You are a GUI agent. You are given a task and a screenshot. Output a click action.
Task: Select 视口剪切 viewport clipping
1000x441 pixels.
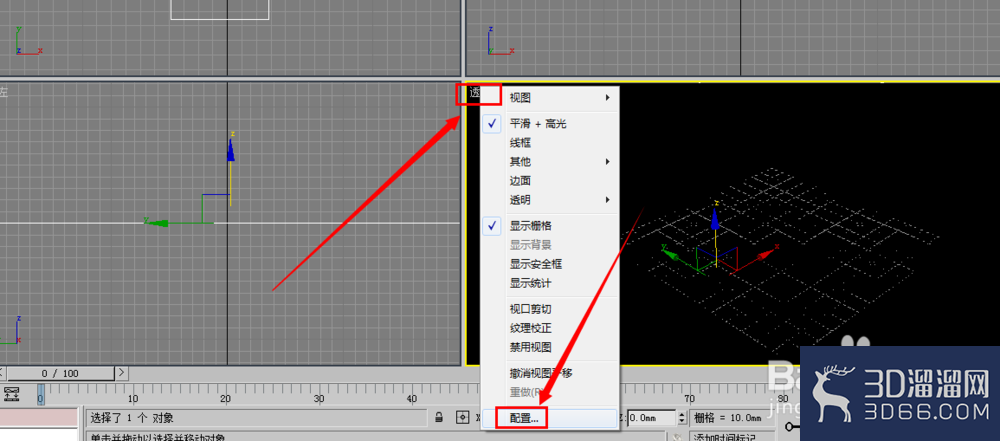click(550, 310)
